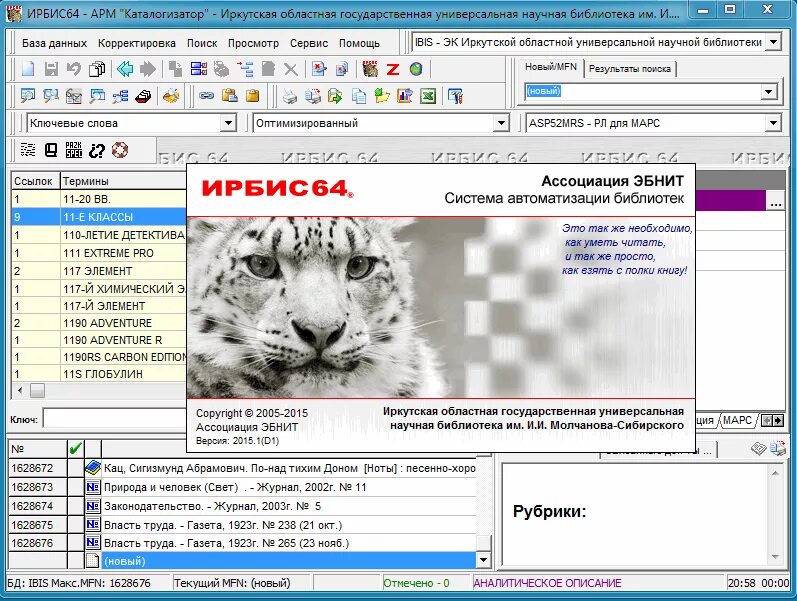The height and width of the screenshot is (601, 797).
Task: Click the terms list horizontal scrollbar thumb
Action: (x=37, y=390)
